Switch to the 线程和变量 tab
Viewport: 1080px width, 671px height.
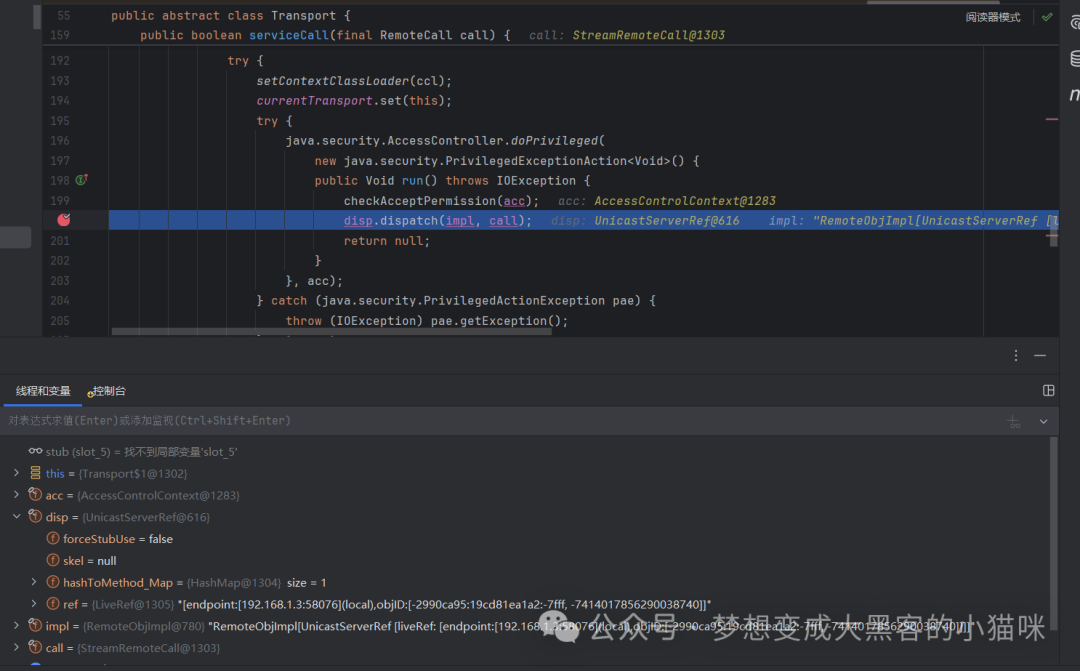[43, 391]
